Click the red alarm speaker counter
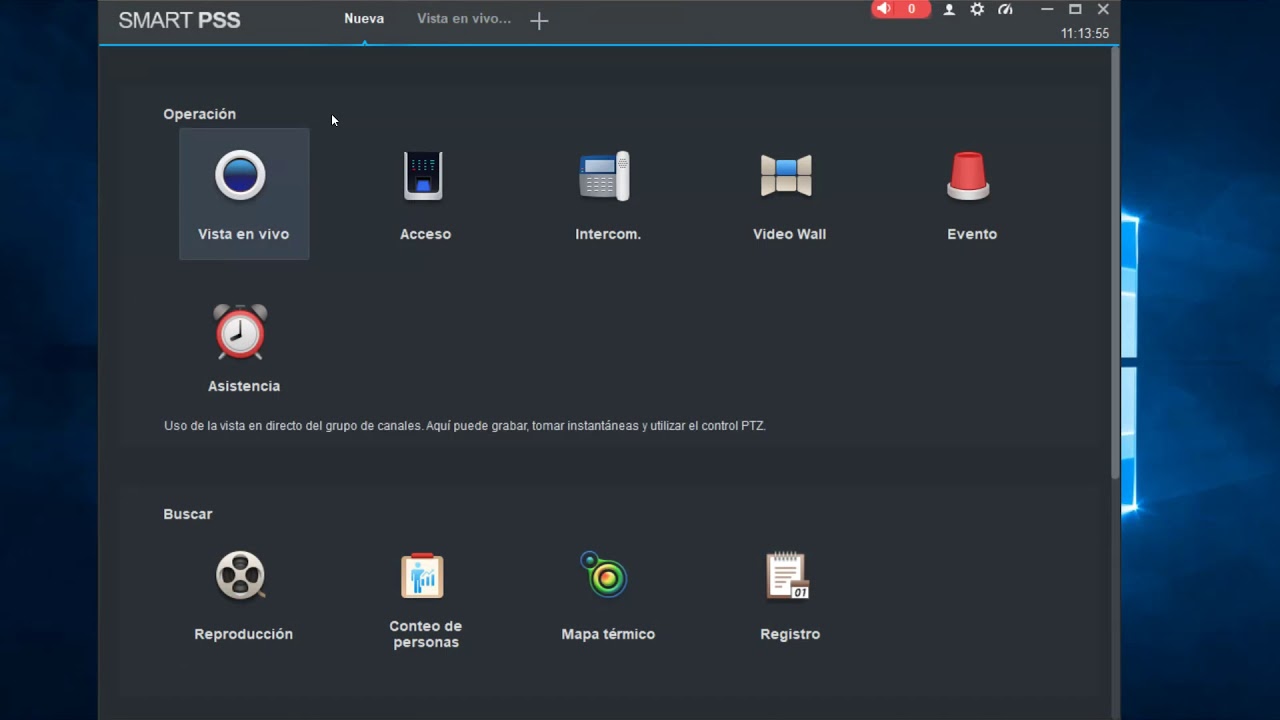 click(900, 9)
